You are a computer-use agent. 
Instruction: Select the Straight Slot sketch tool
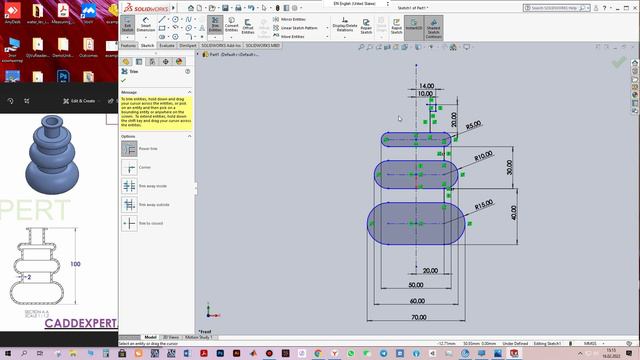coord(162,37)
